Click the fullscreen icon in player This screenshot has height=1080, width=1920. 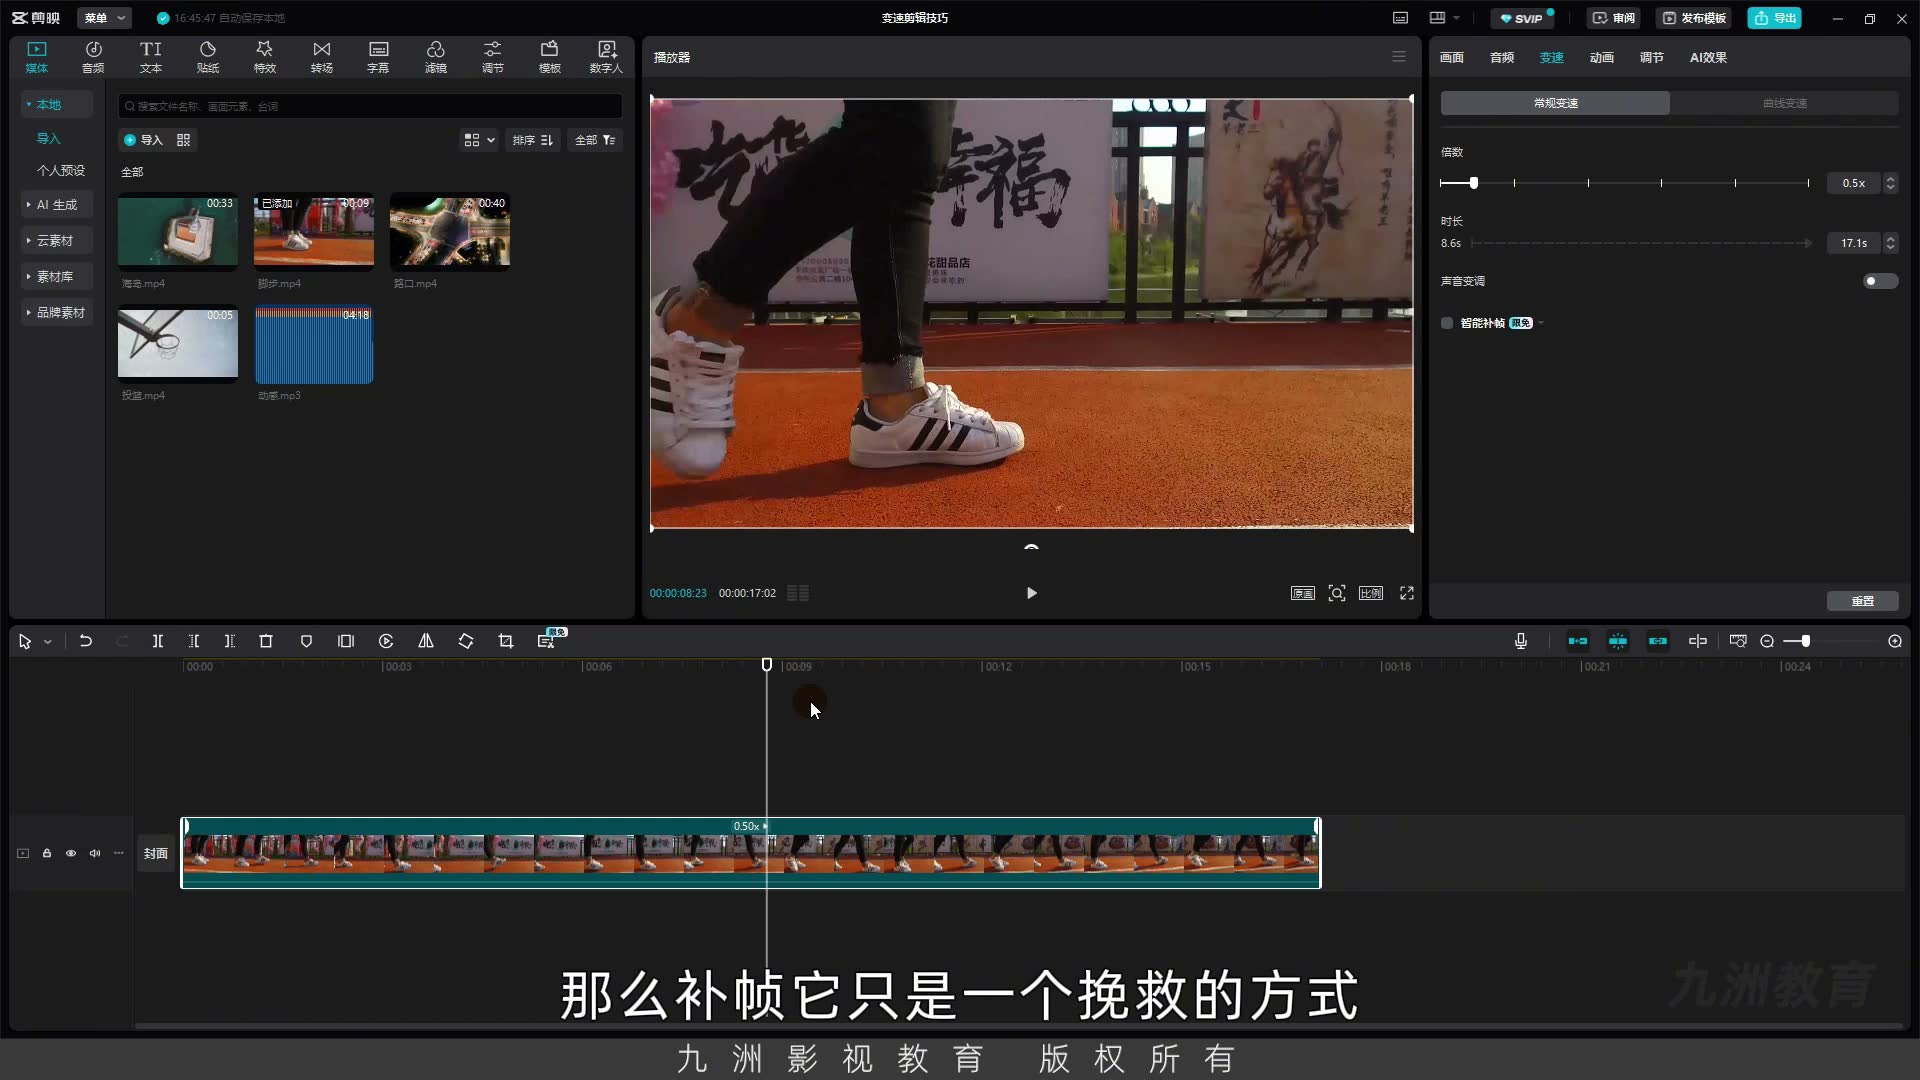[x=1407, y=593]
